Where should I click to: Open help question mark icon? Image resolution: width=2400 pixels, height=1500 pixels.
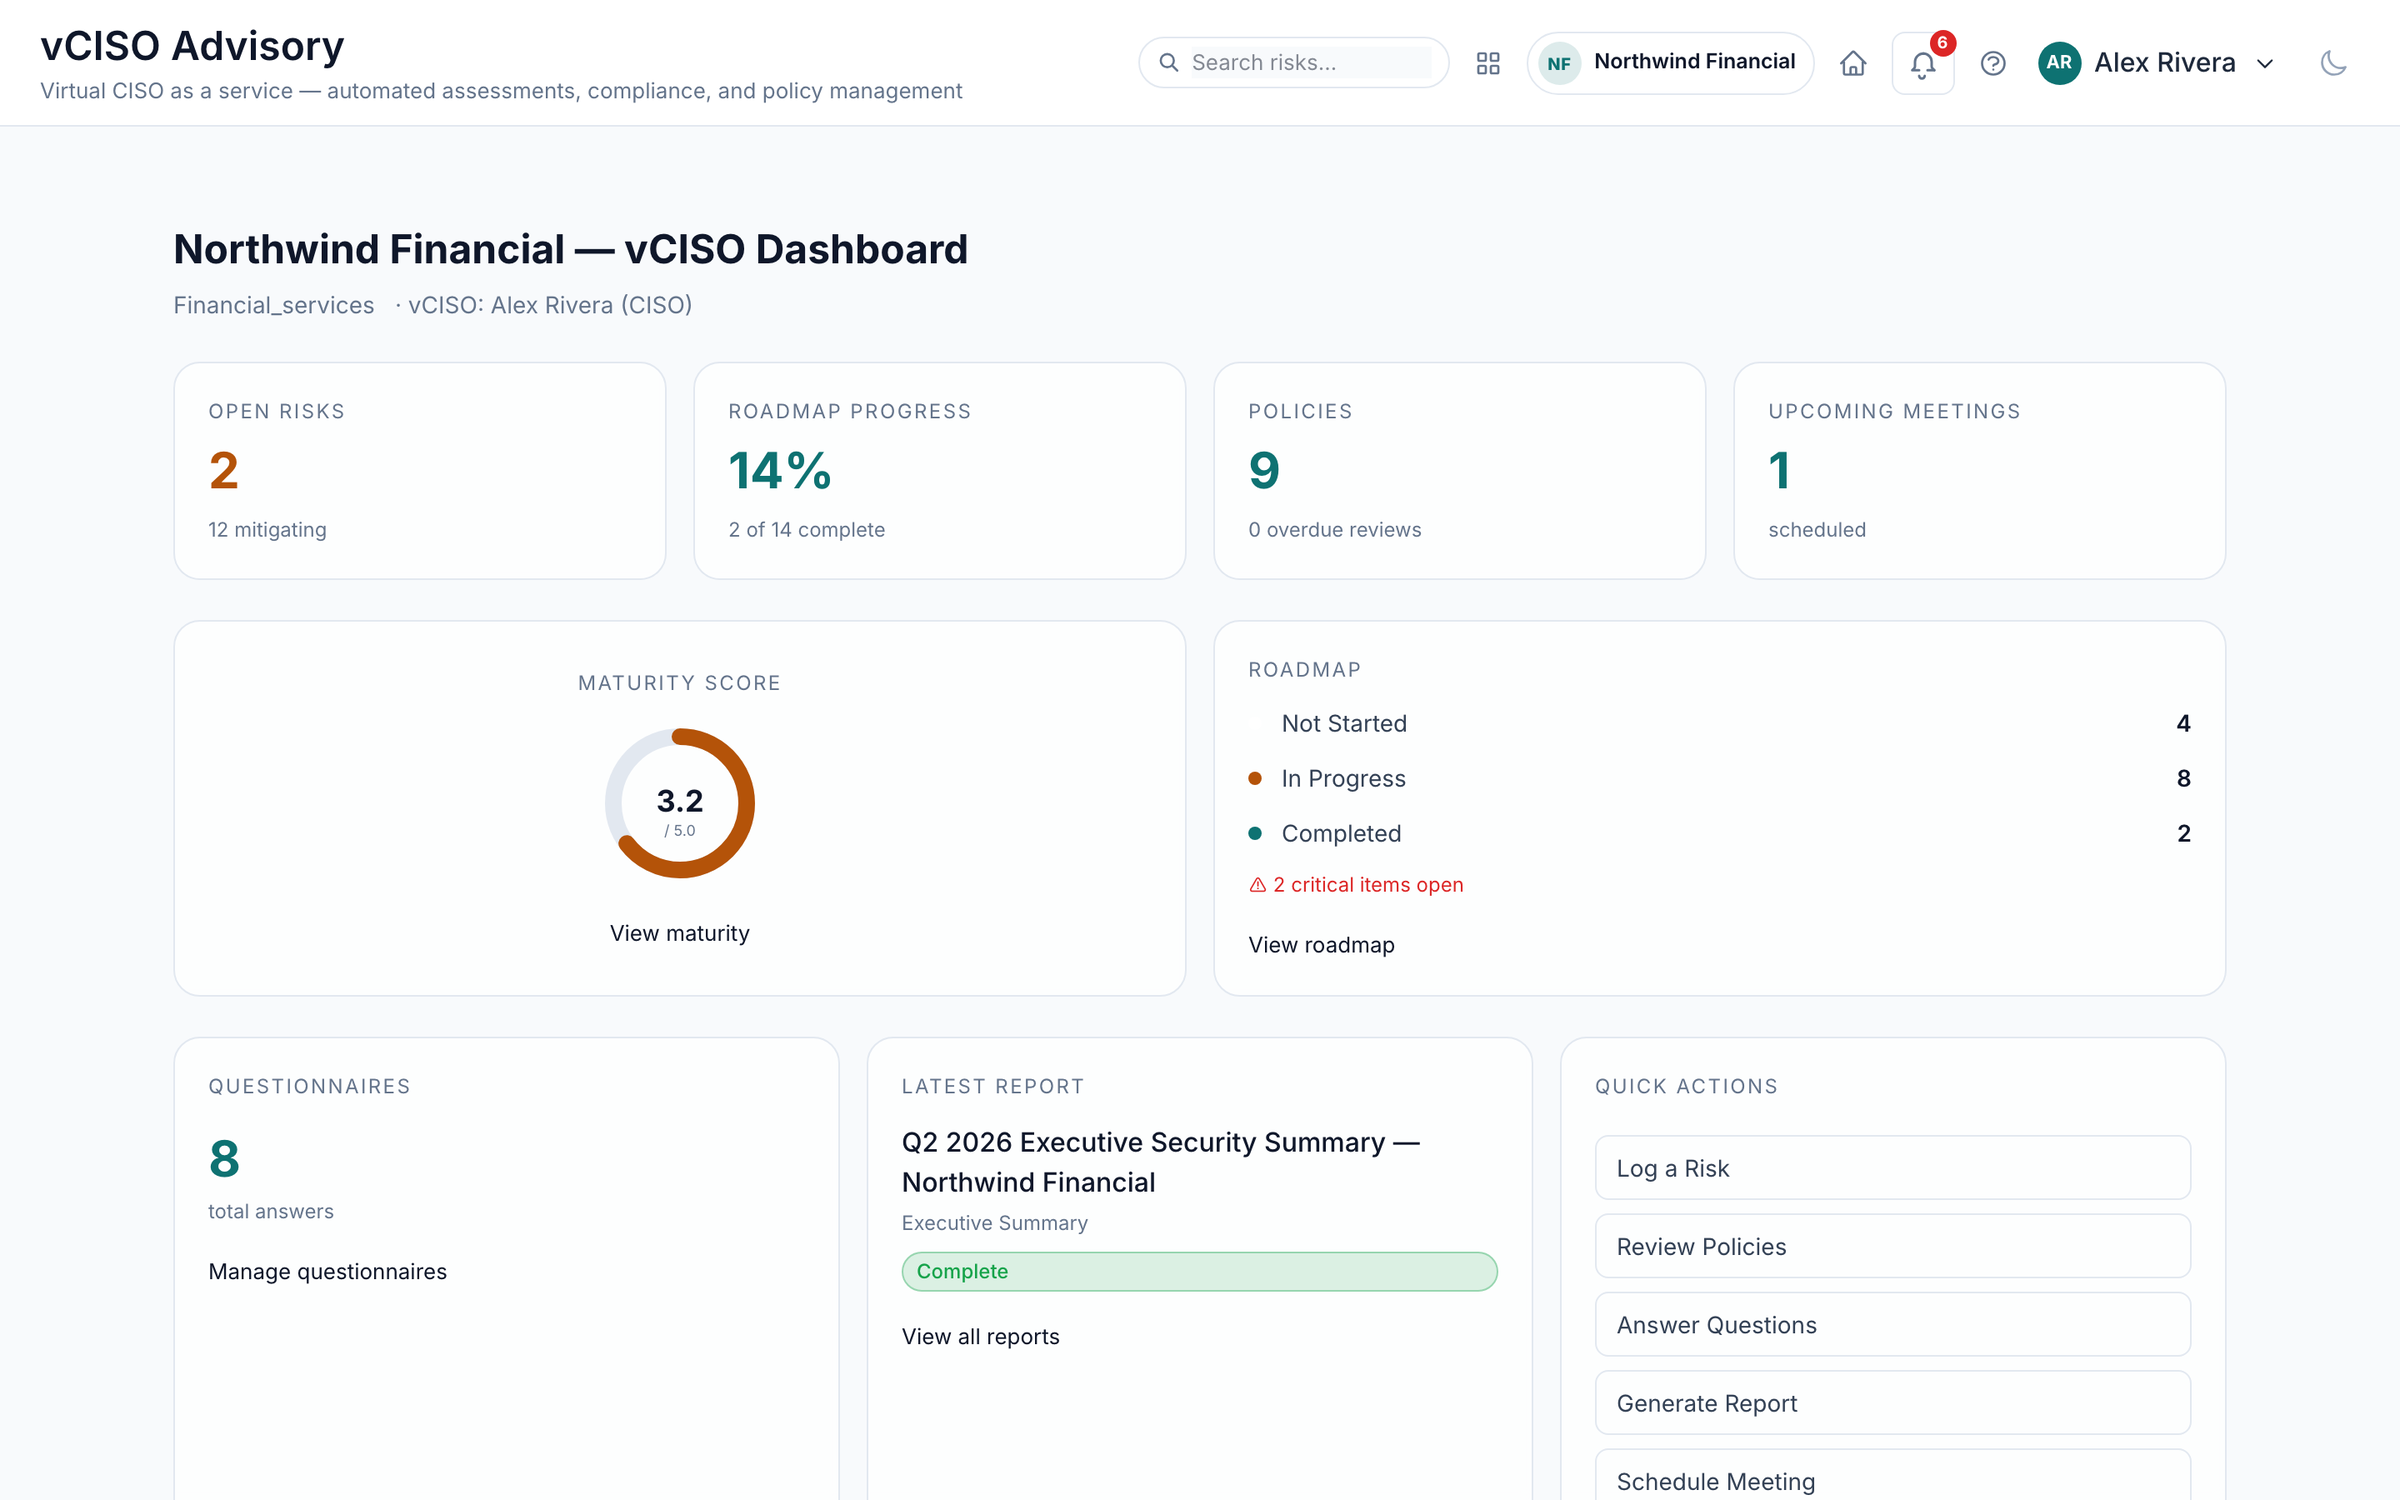coord(1993,63)
